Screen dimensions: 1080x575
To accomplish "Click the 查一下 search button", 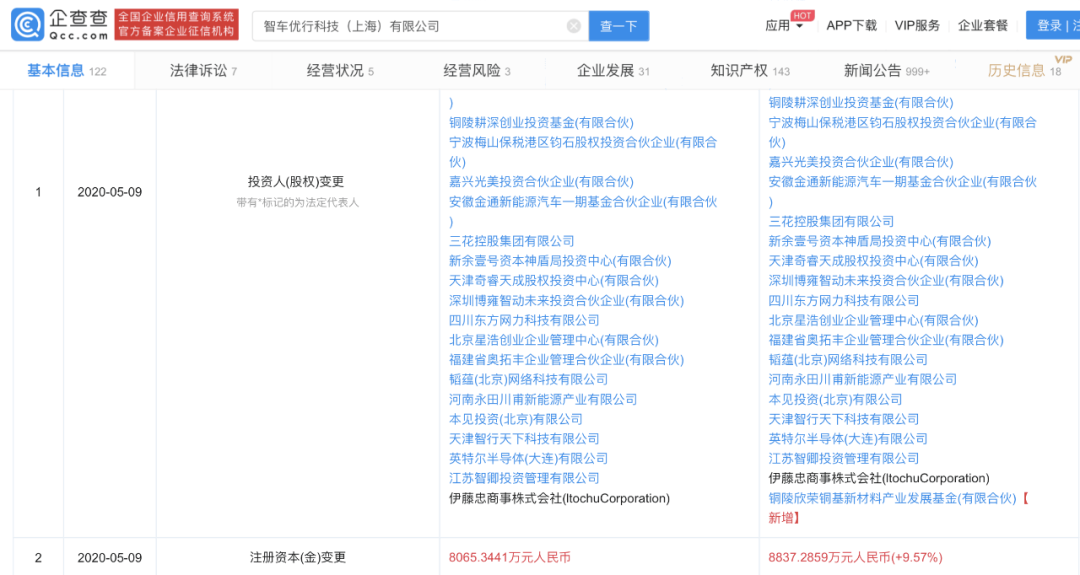I will point(619,26).
